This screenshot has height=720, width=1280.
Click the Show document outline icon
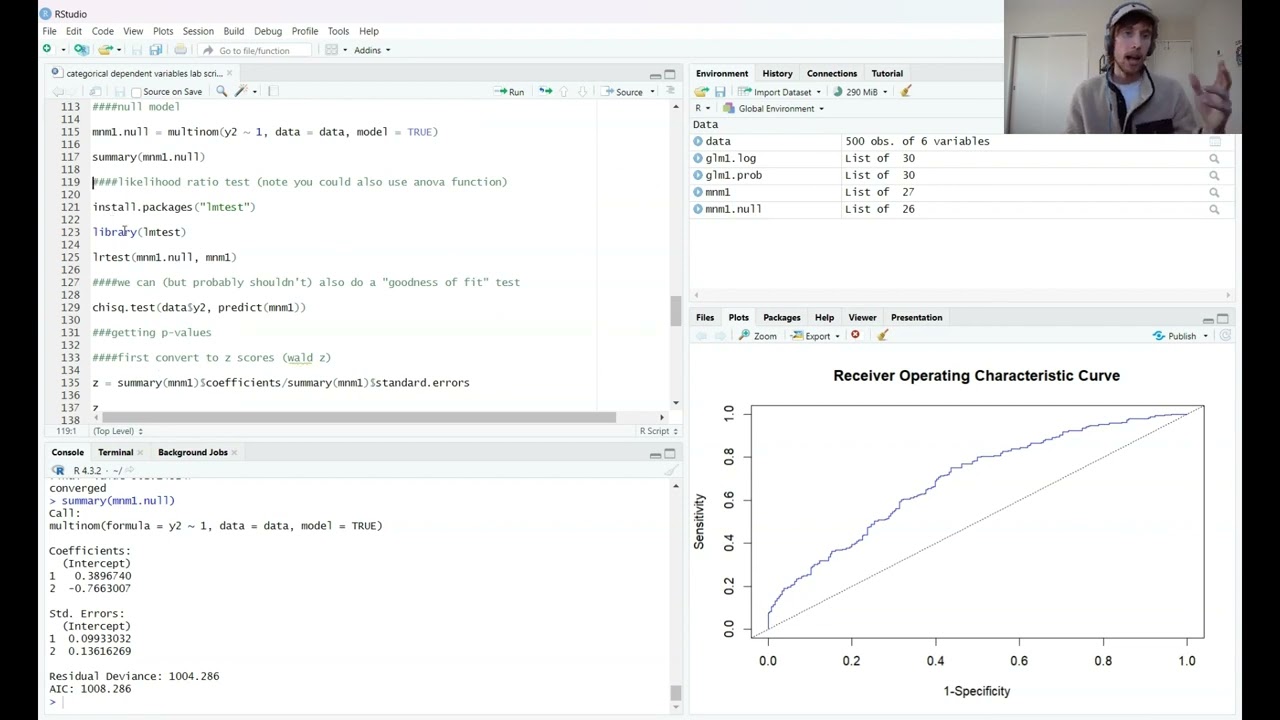tap(670, 91)
